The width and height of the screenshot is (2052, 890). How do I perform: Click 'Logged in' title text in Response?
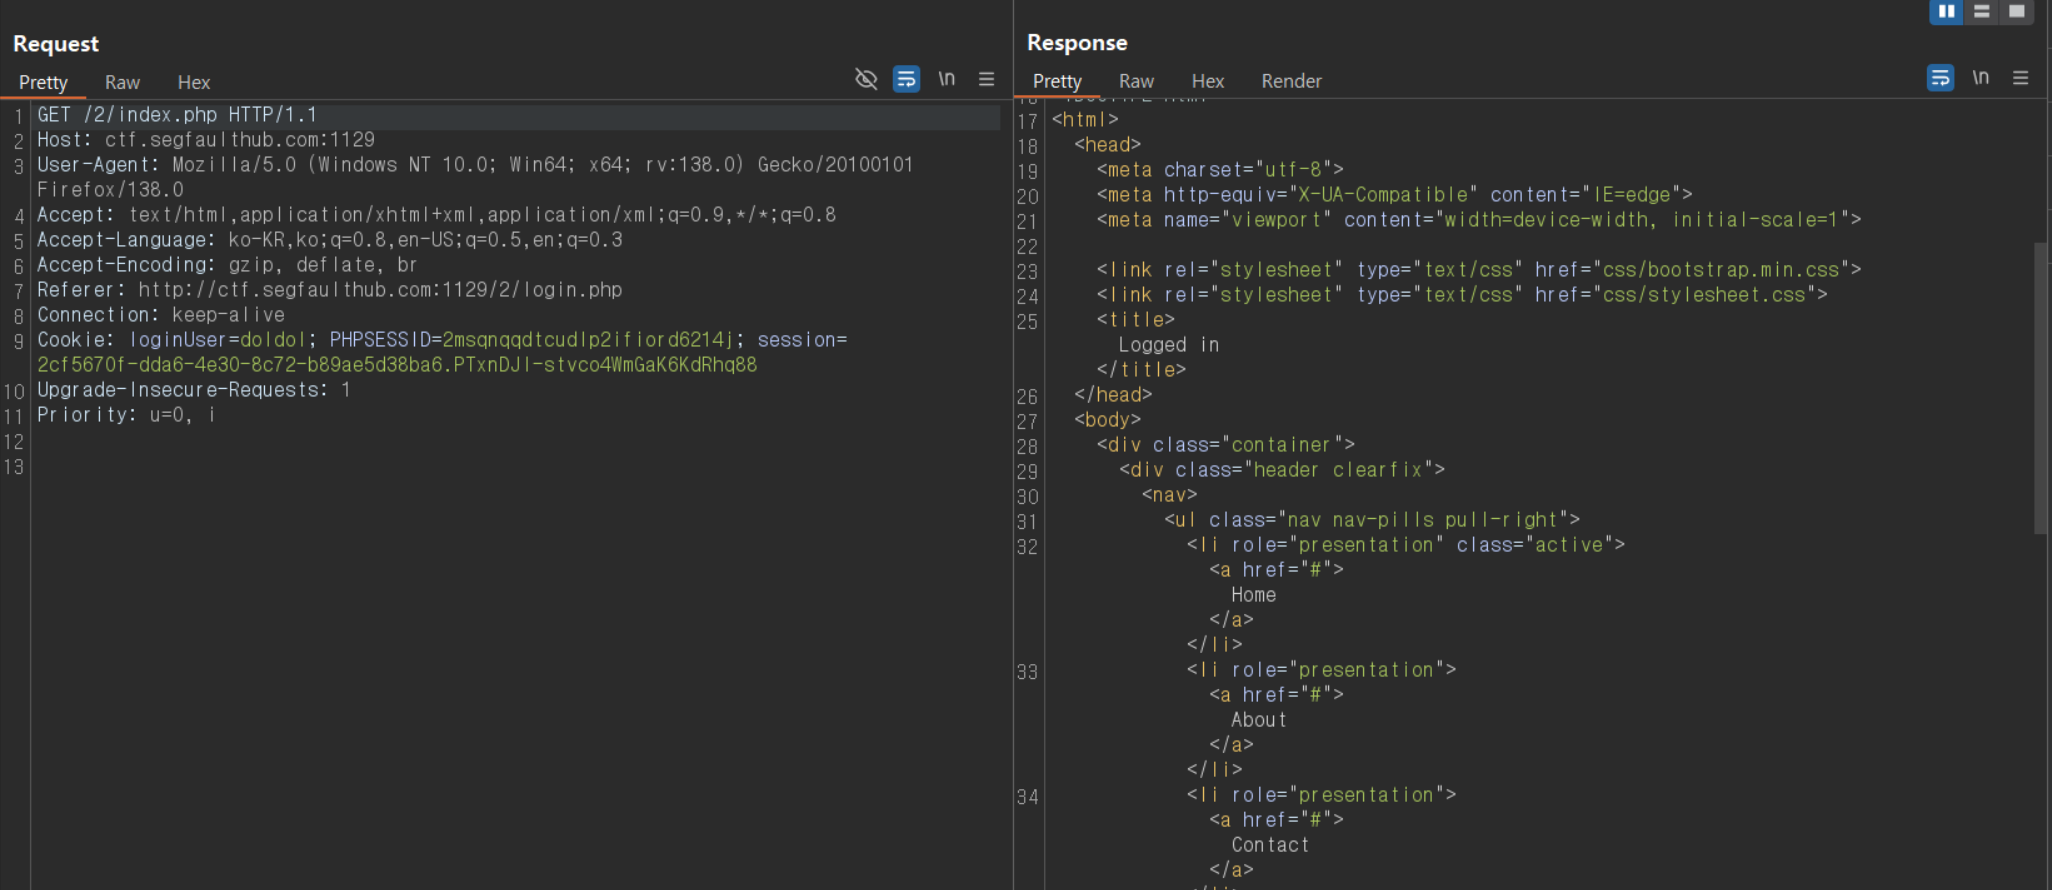1168,345
